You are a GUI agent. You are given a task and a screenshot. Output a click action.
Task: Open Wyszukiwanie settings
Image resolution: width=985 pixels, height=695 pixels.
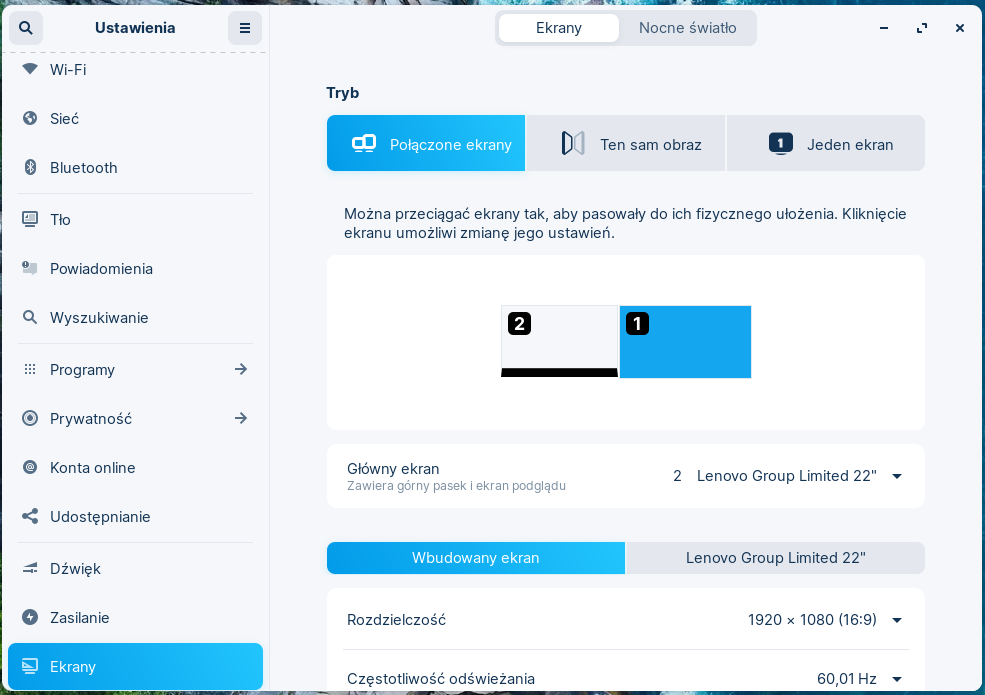(x=135, y=317)
